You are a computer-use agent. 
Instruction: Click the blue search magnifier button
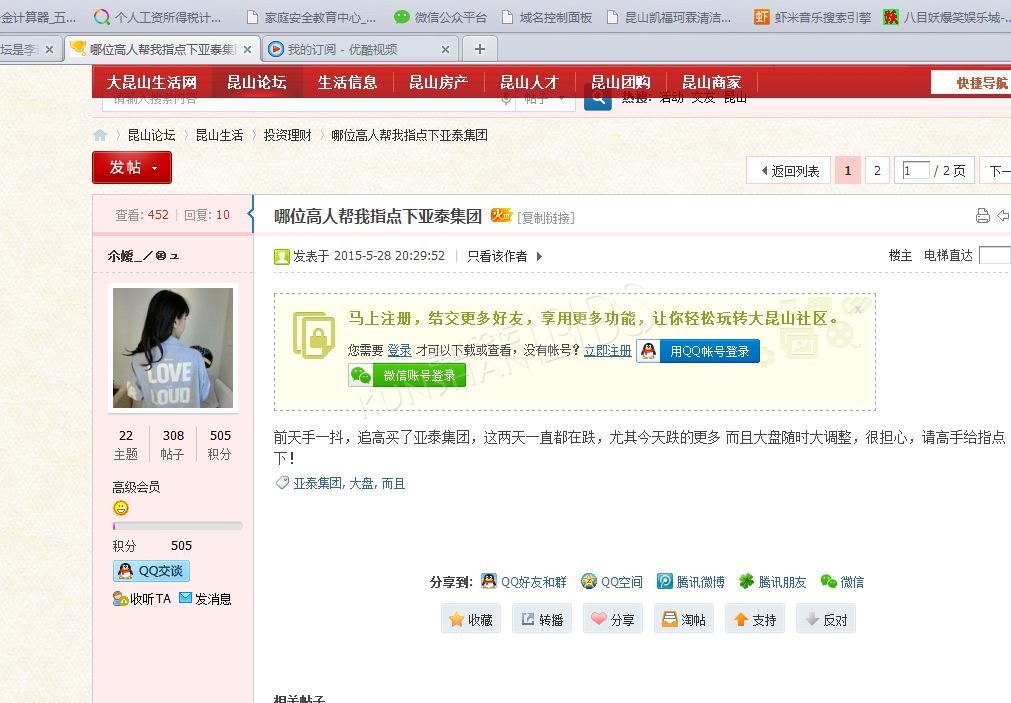tap(598, 99)
